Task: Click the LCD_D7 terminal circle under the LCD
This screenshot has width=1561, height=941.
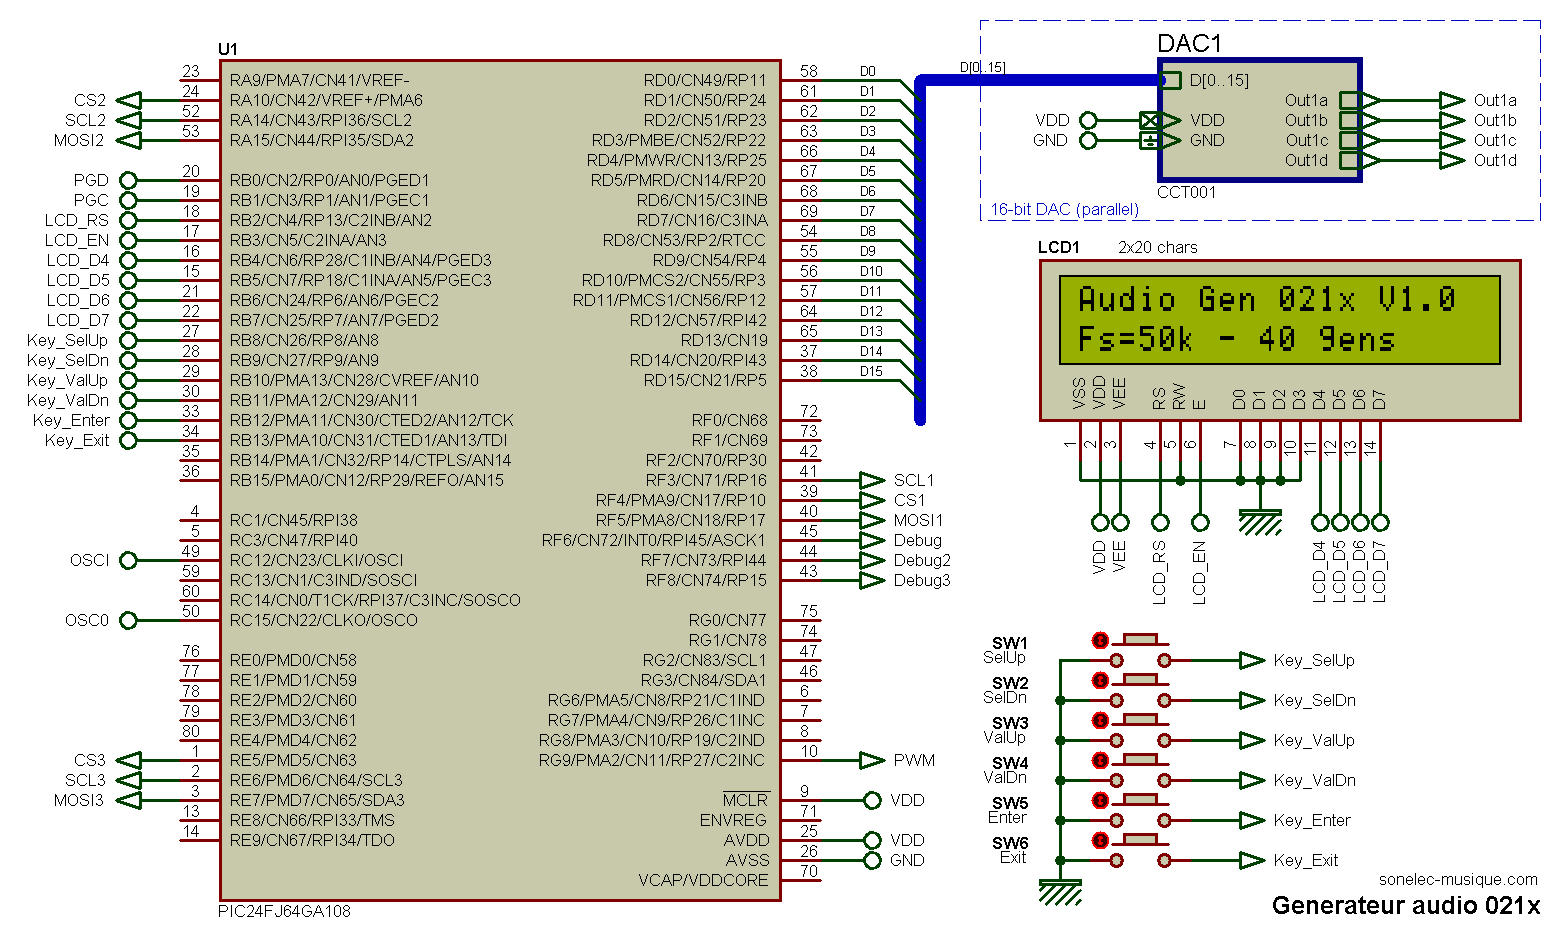Action: pyautogui.click(x=1380, y=522)
